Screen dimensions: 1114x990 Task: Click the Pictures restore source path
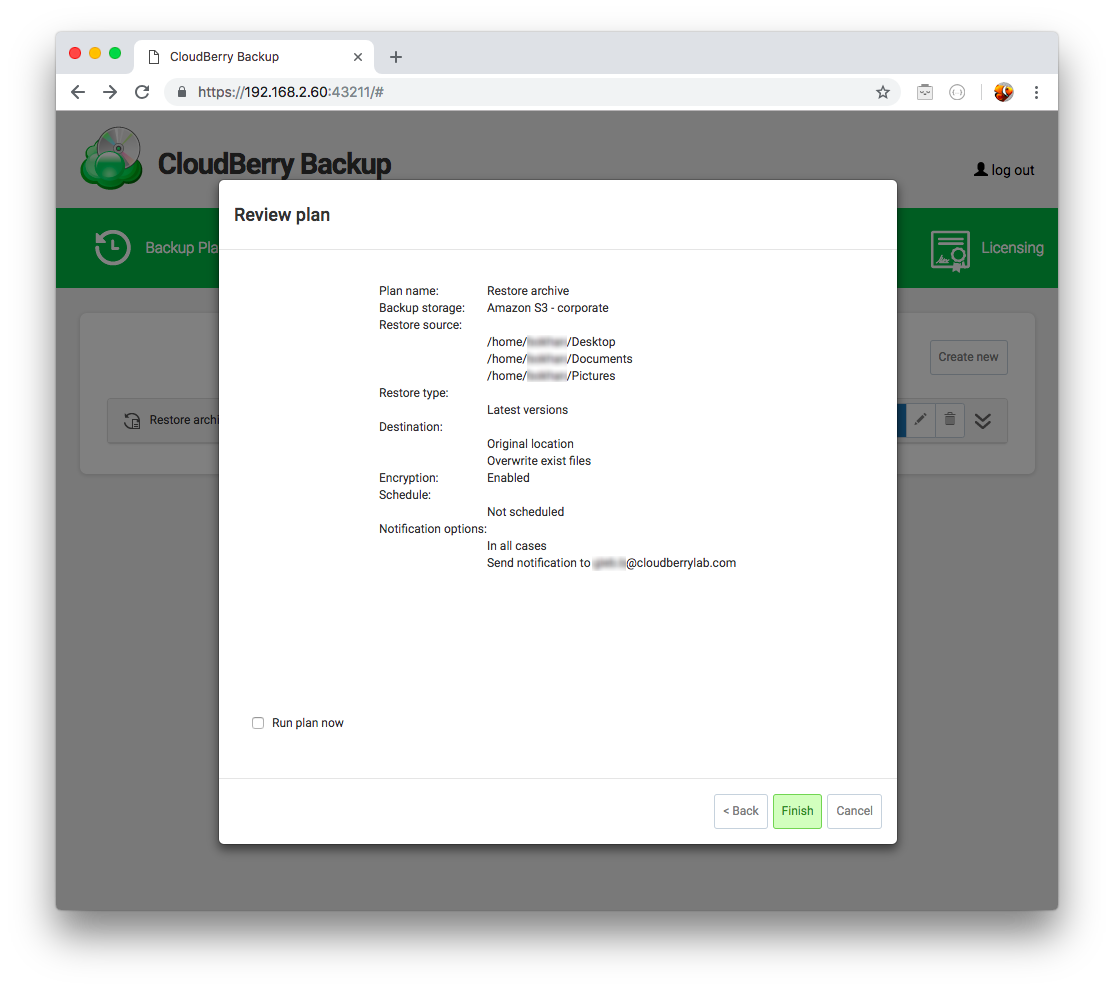tap(551, 376)
